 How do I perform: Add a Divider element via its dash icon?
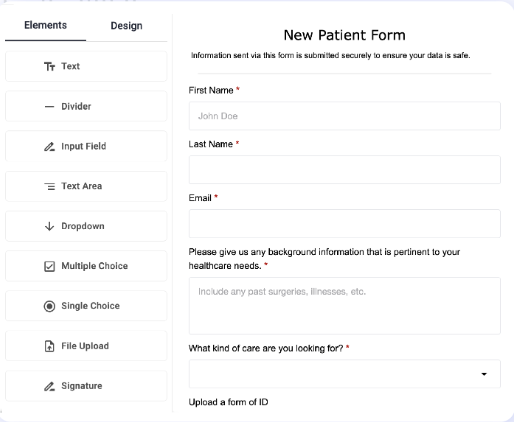click(49, 107)
